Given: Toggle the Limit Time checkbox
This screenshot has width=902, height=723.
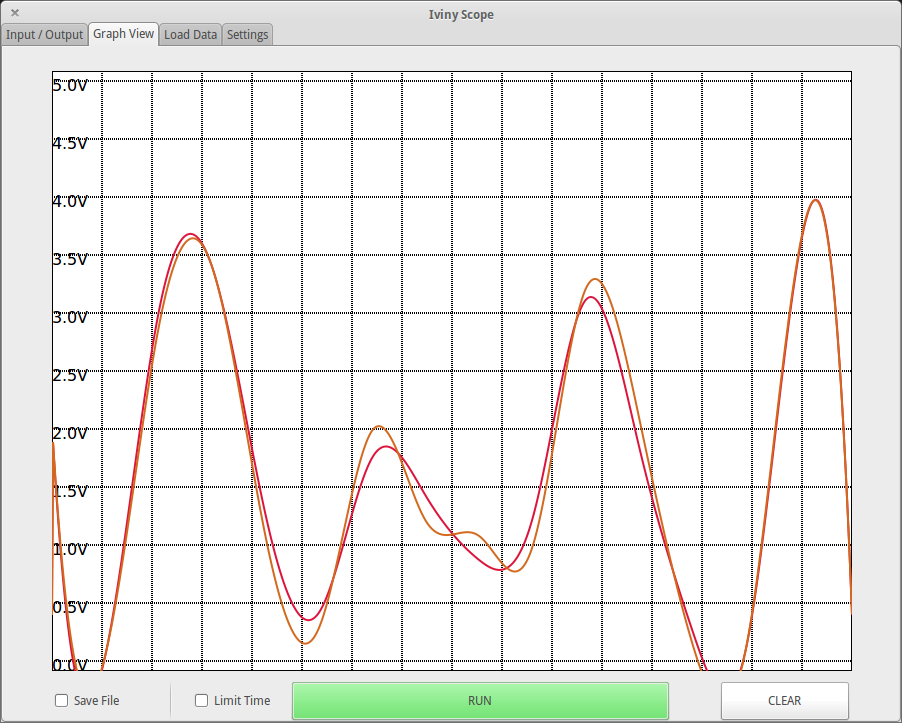Looking at the screenshot, I should tap(201, 701).
